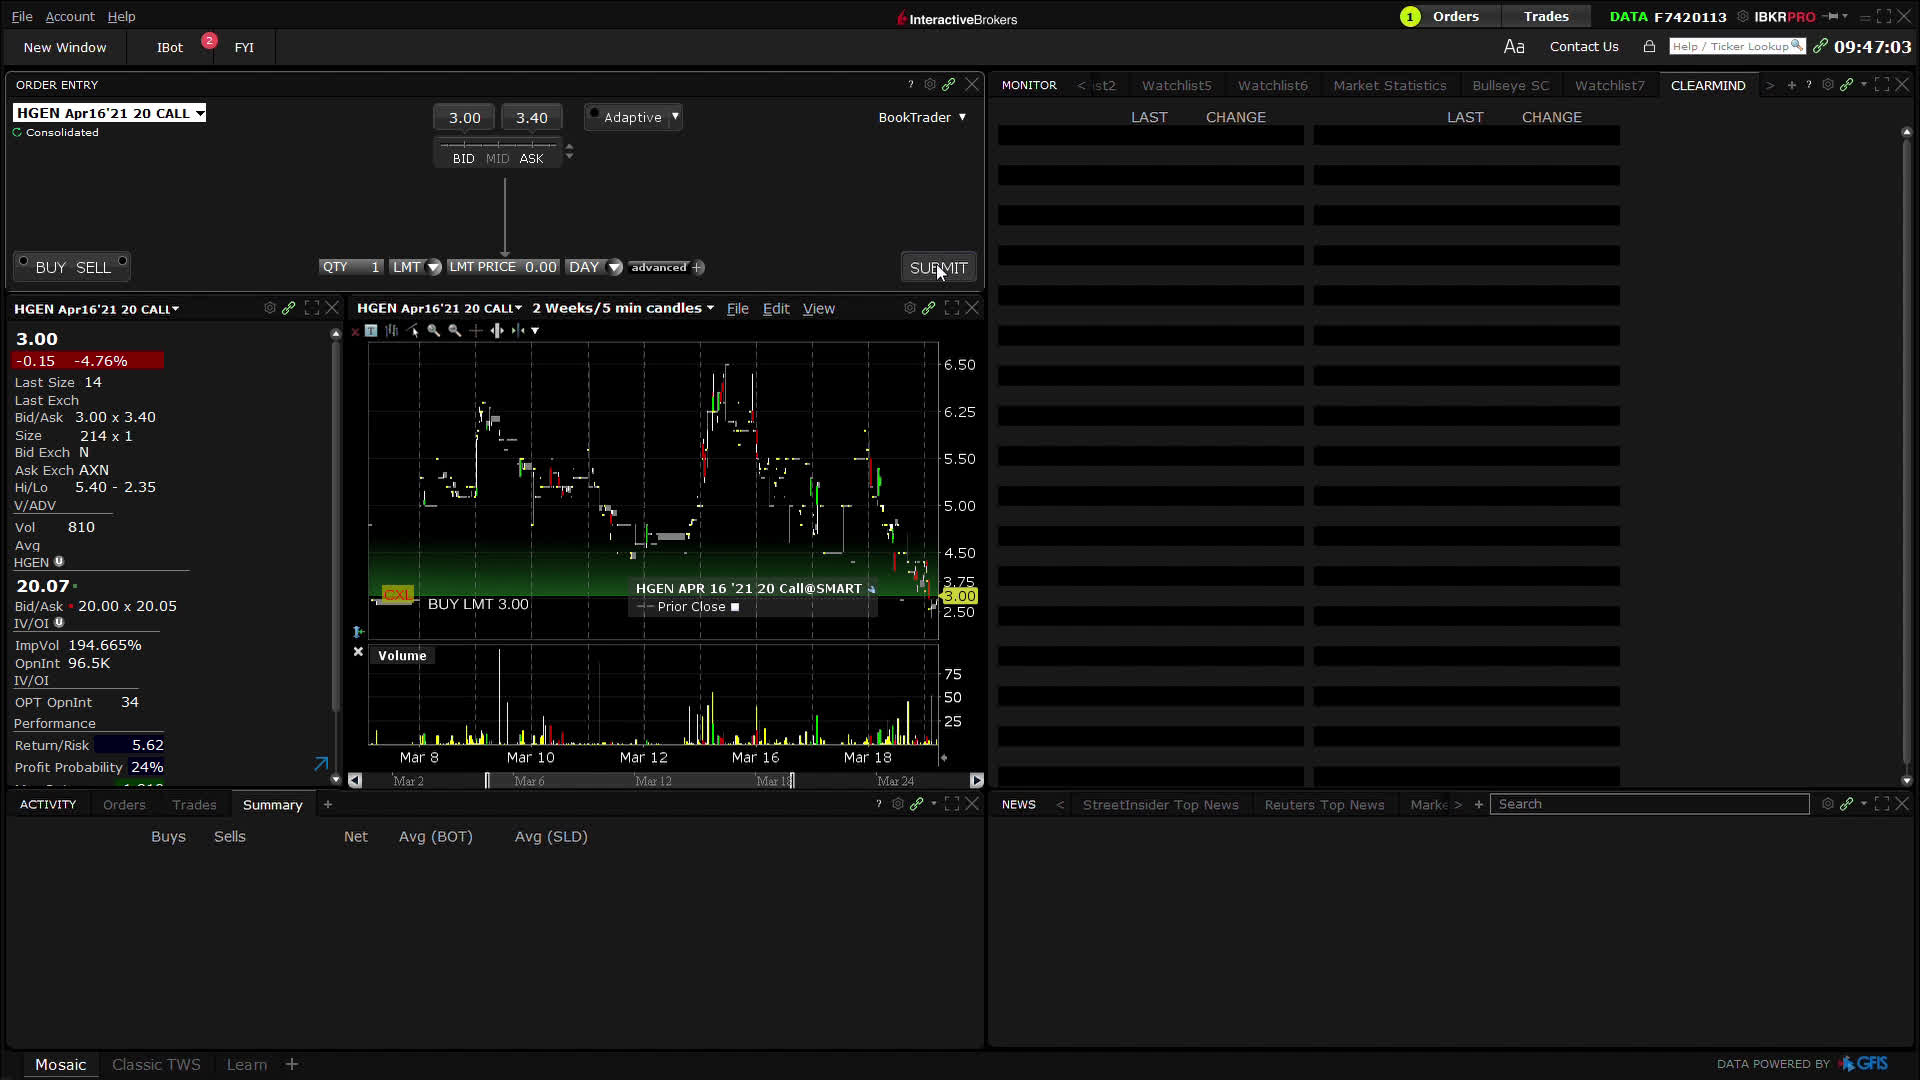Open Monitor panel configuration gear icon
This screenshot has height=1080, width=1920.
point(1828,85)
